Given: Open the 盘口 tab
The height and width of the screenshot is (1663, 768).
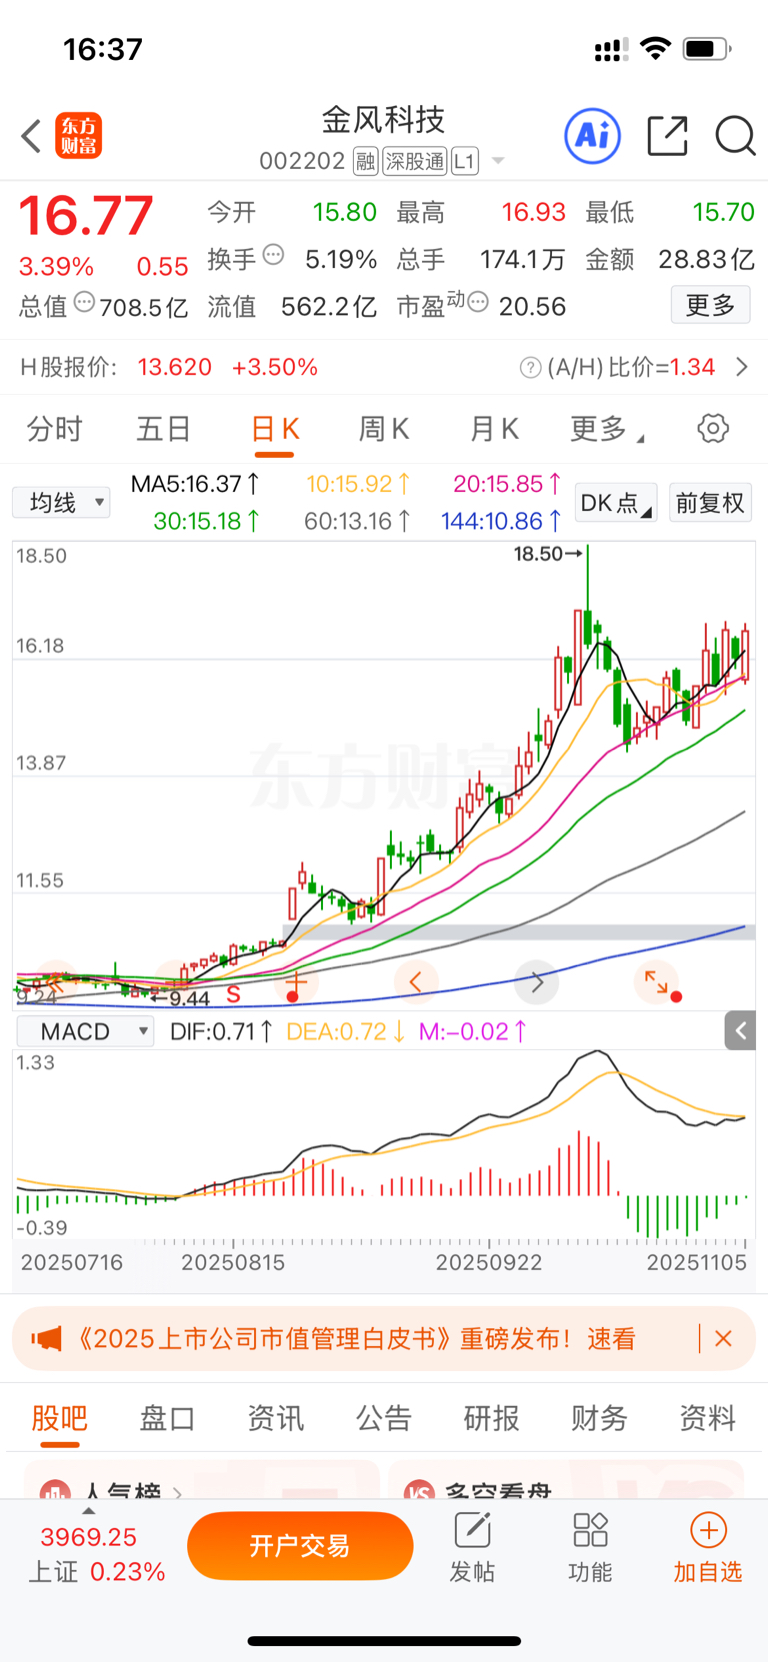Looking at the screenshot, I should (x=167, y=1418).
